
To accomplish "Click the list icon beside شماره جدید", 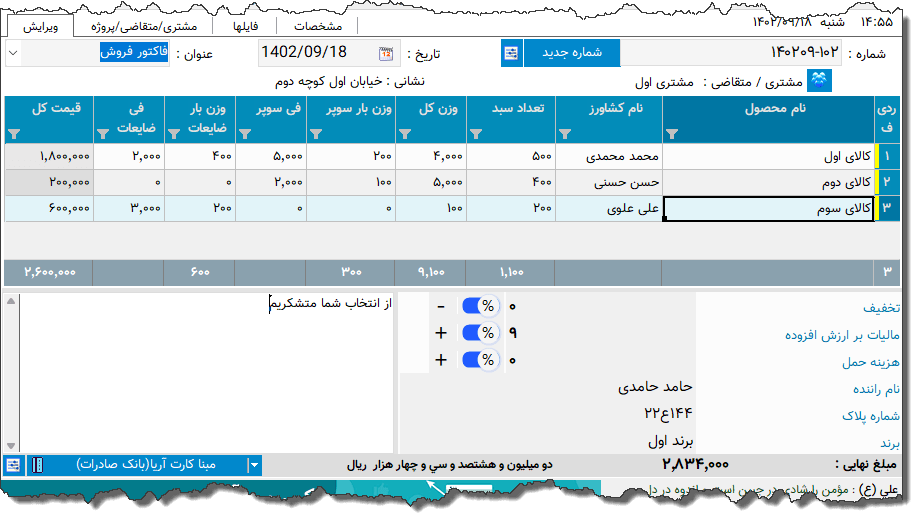I will [511, 53].
